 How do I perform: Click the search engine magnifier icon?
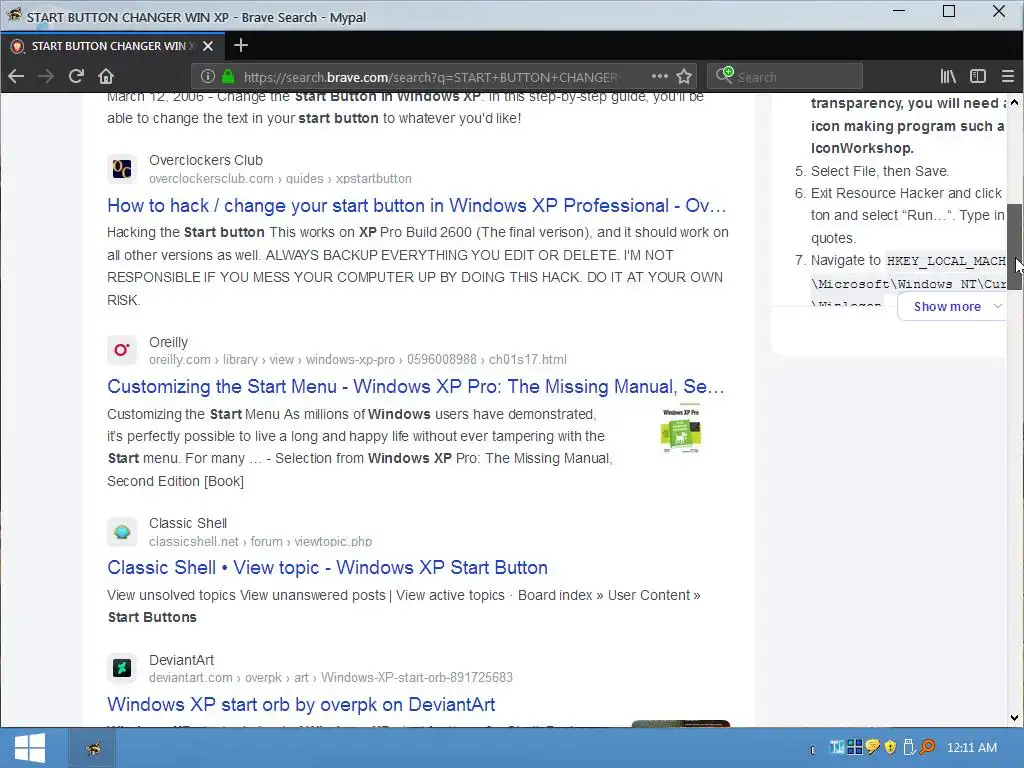pos(724,75)
